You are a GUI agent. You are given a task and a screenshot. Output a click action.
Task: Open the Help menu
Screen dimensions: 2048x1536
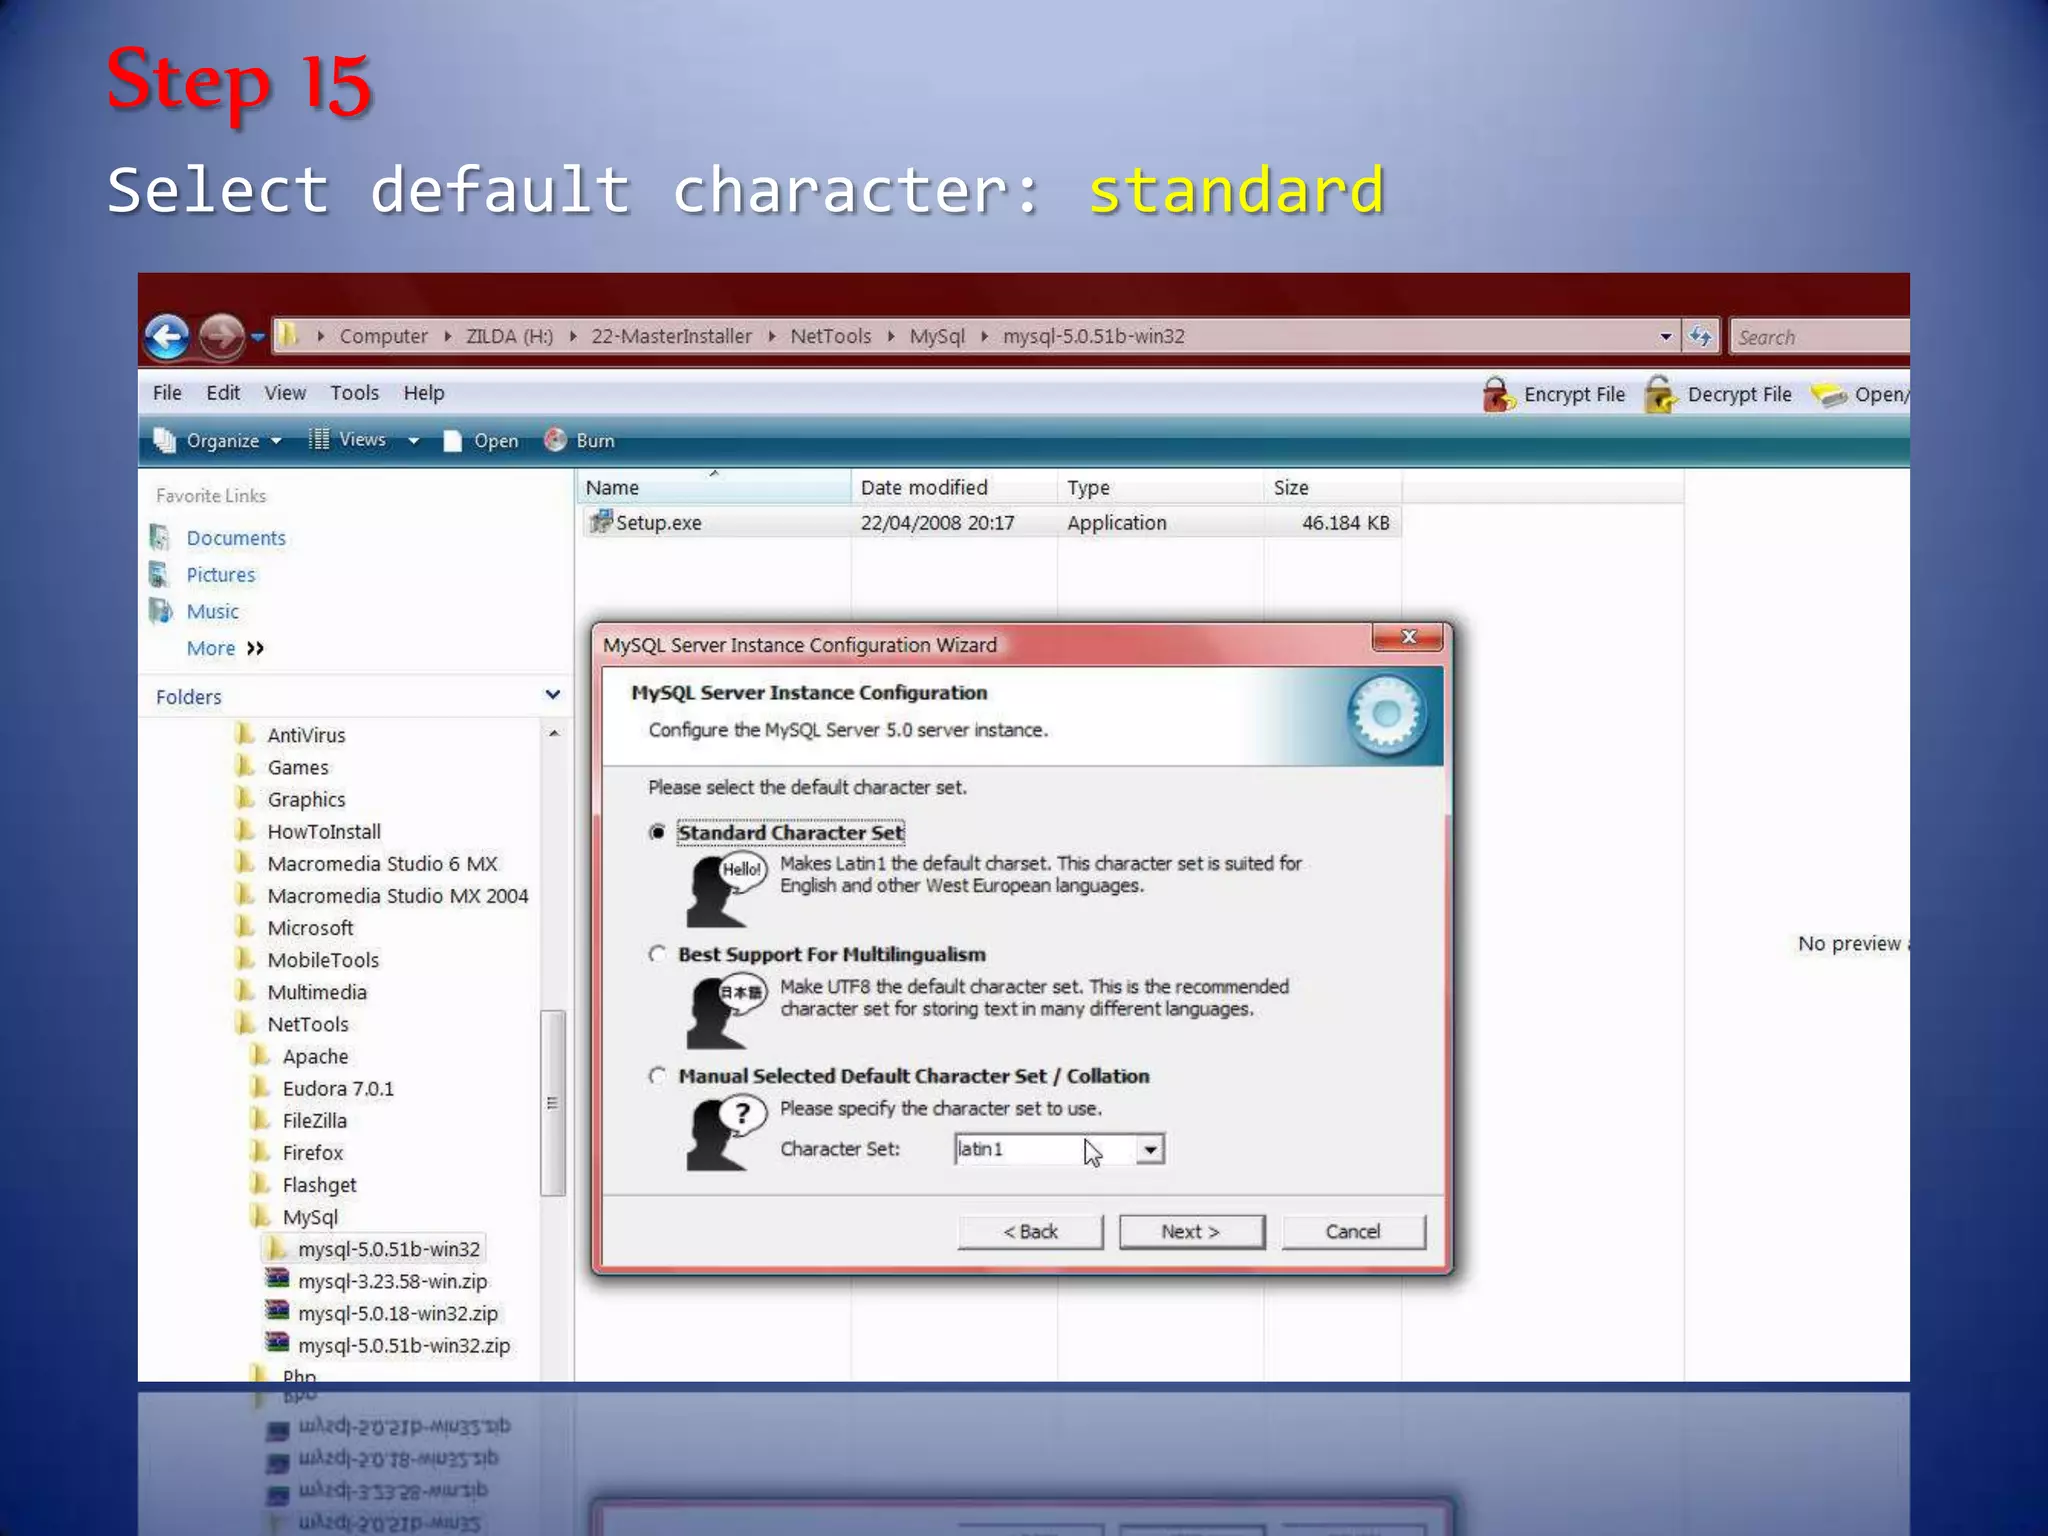pos(424,393)
